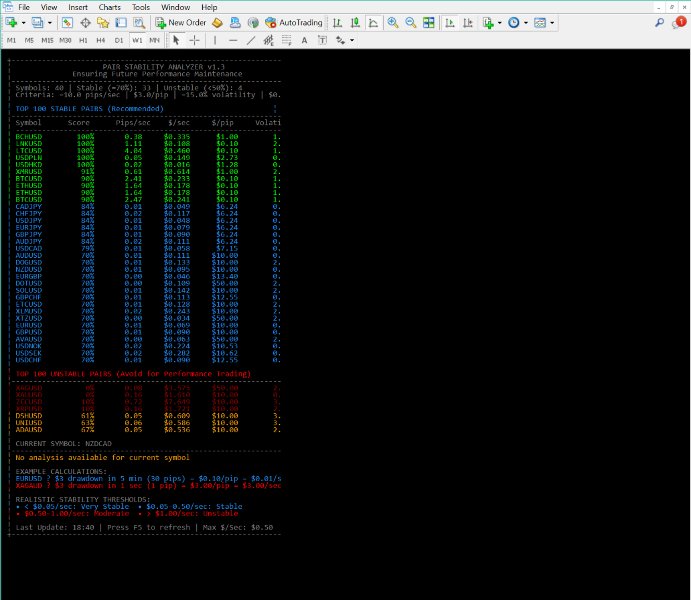Switch to MN timeframe
The height and width of the screenshot is (600, 691).
point(154,40)
